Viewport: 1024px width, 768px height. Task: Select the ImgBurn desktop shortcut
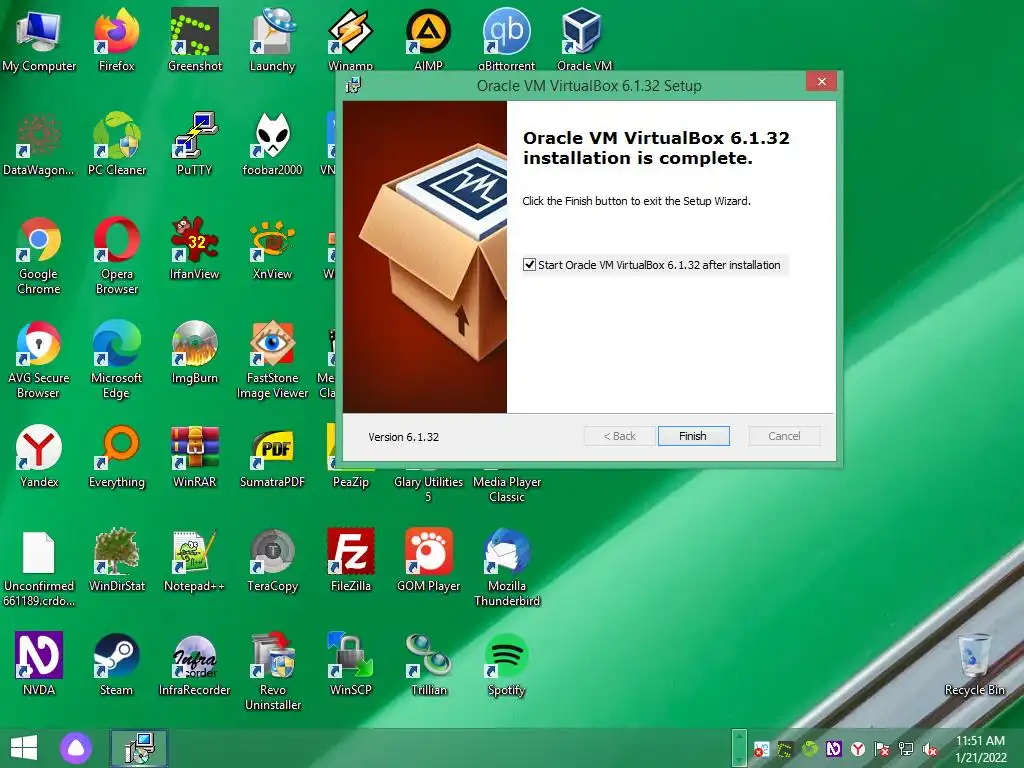pos(195,353)
